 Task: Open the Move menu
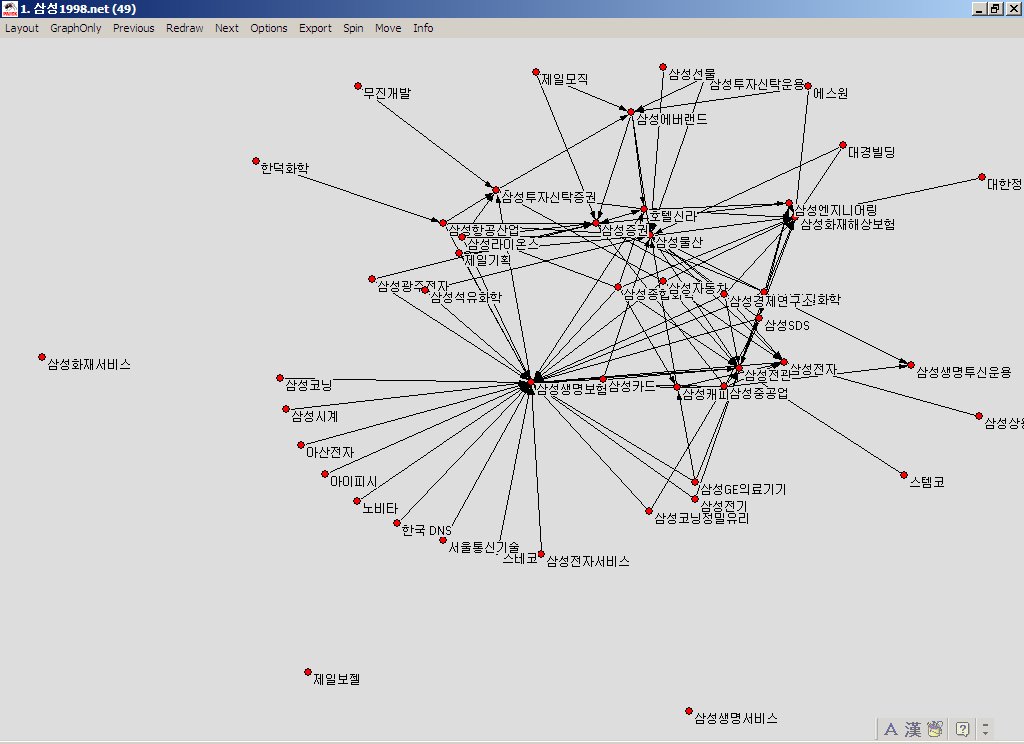388,28
